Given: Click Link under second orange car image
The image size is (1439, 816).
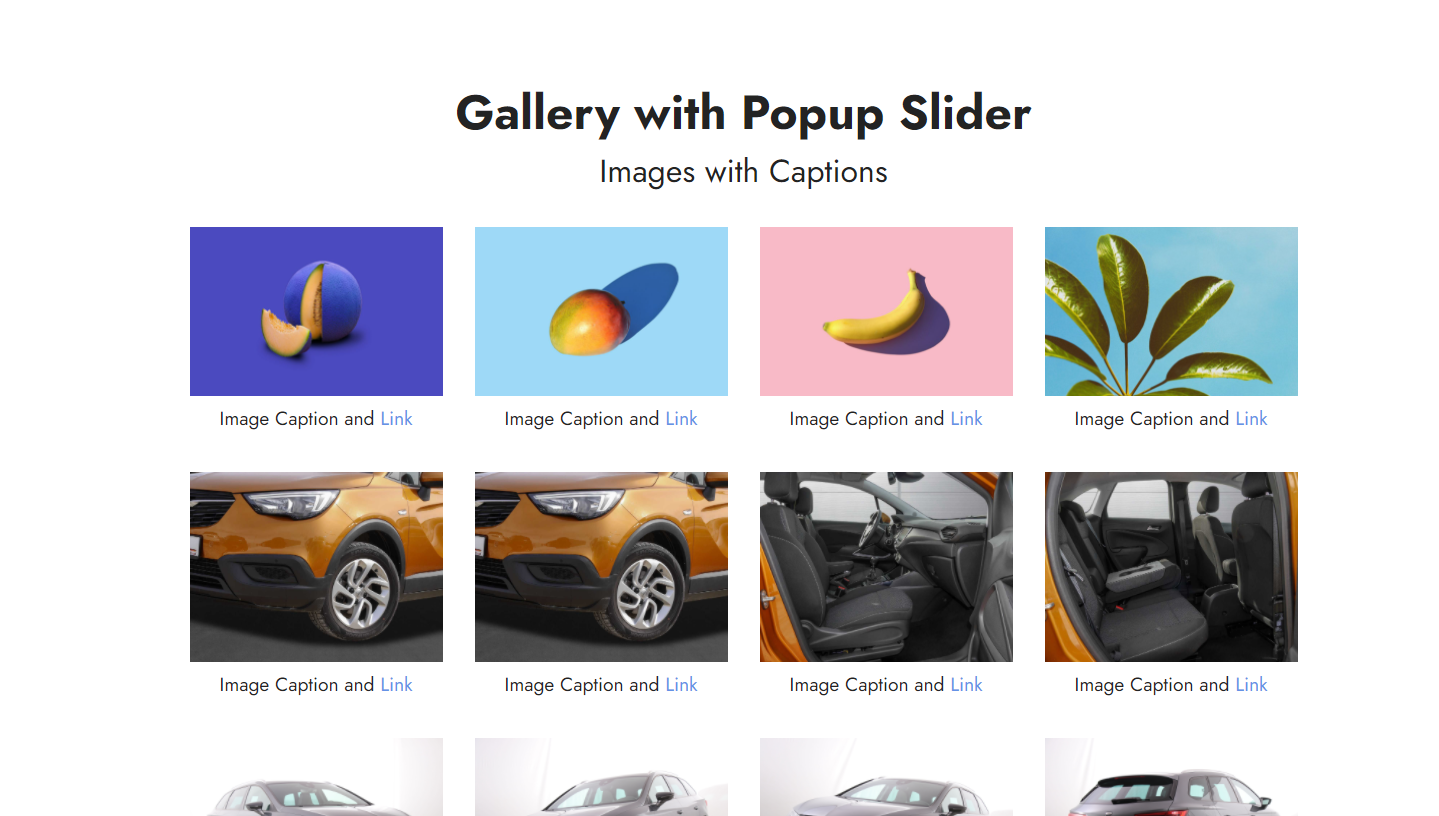Looking at the screenshot, I should click(x=681, y=685).
